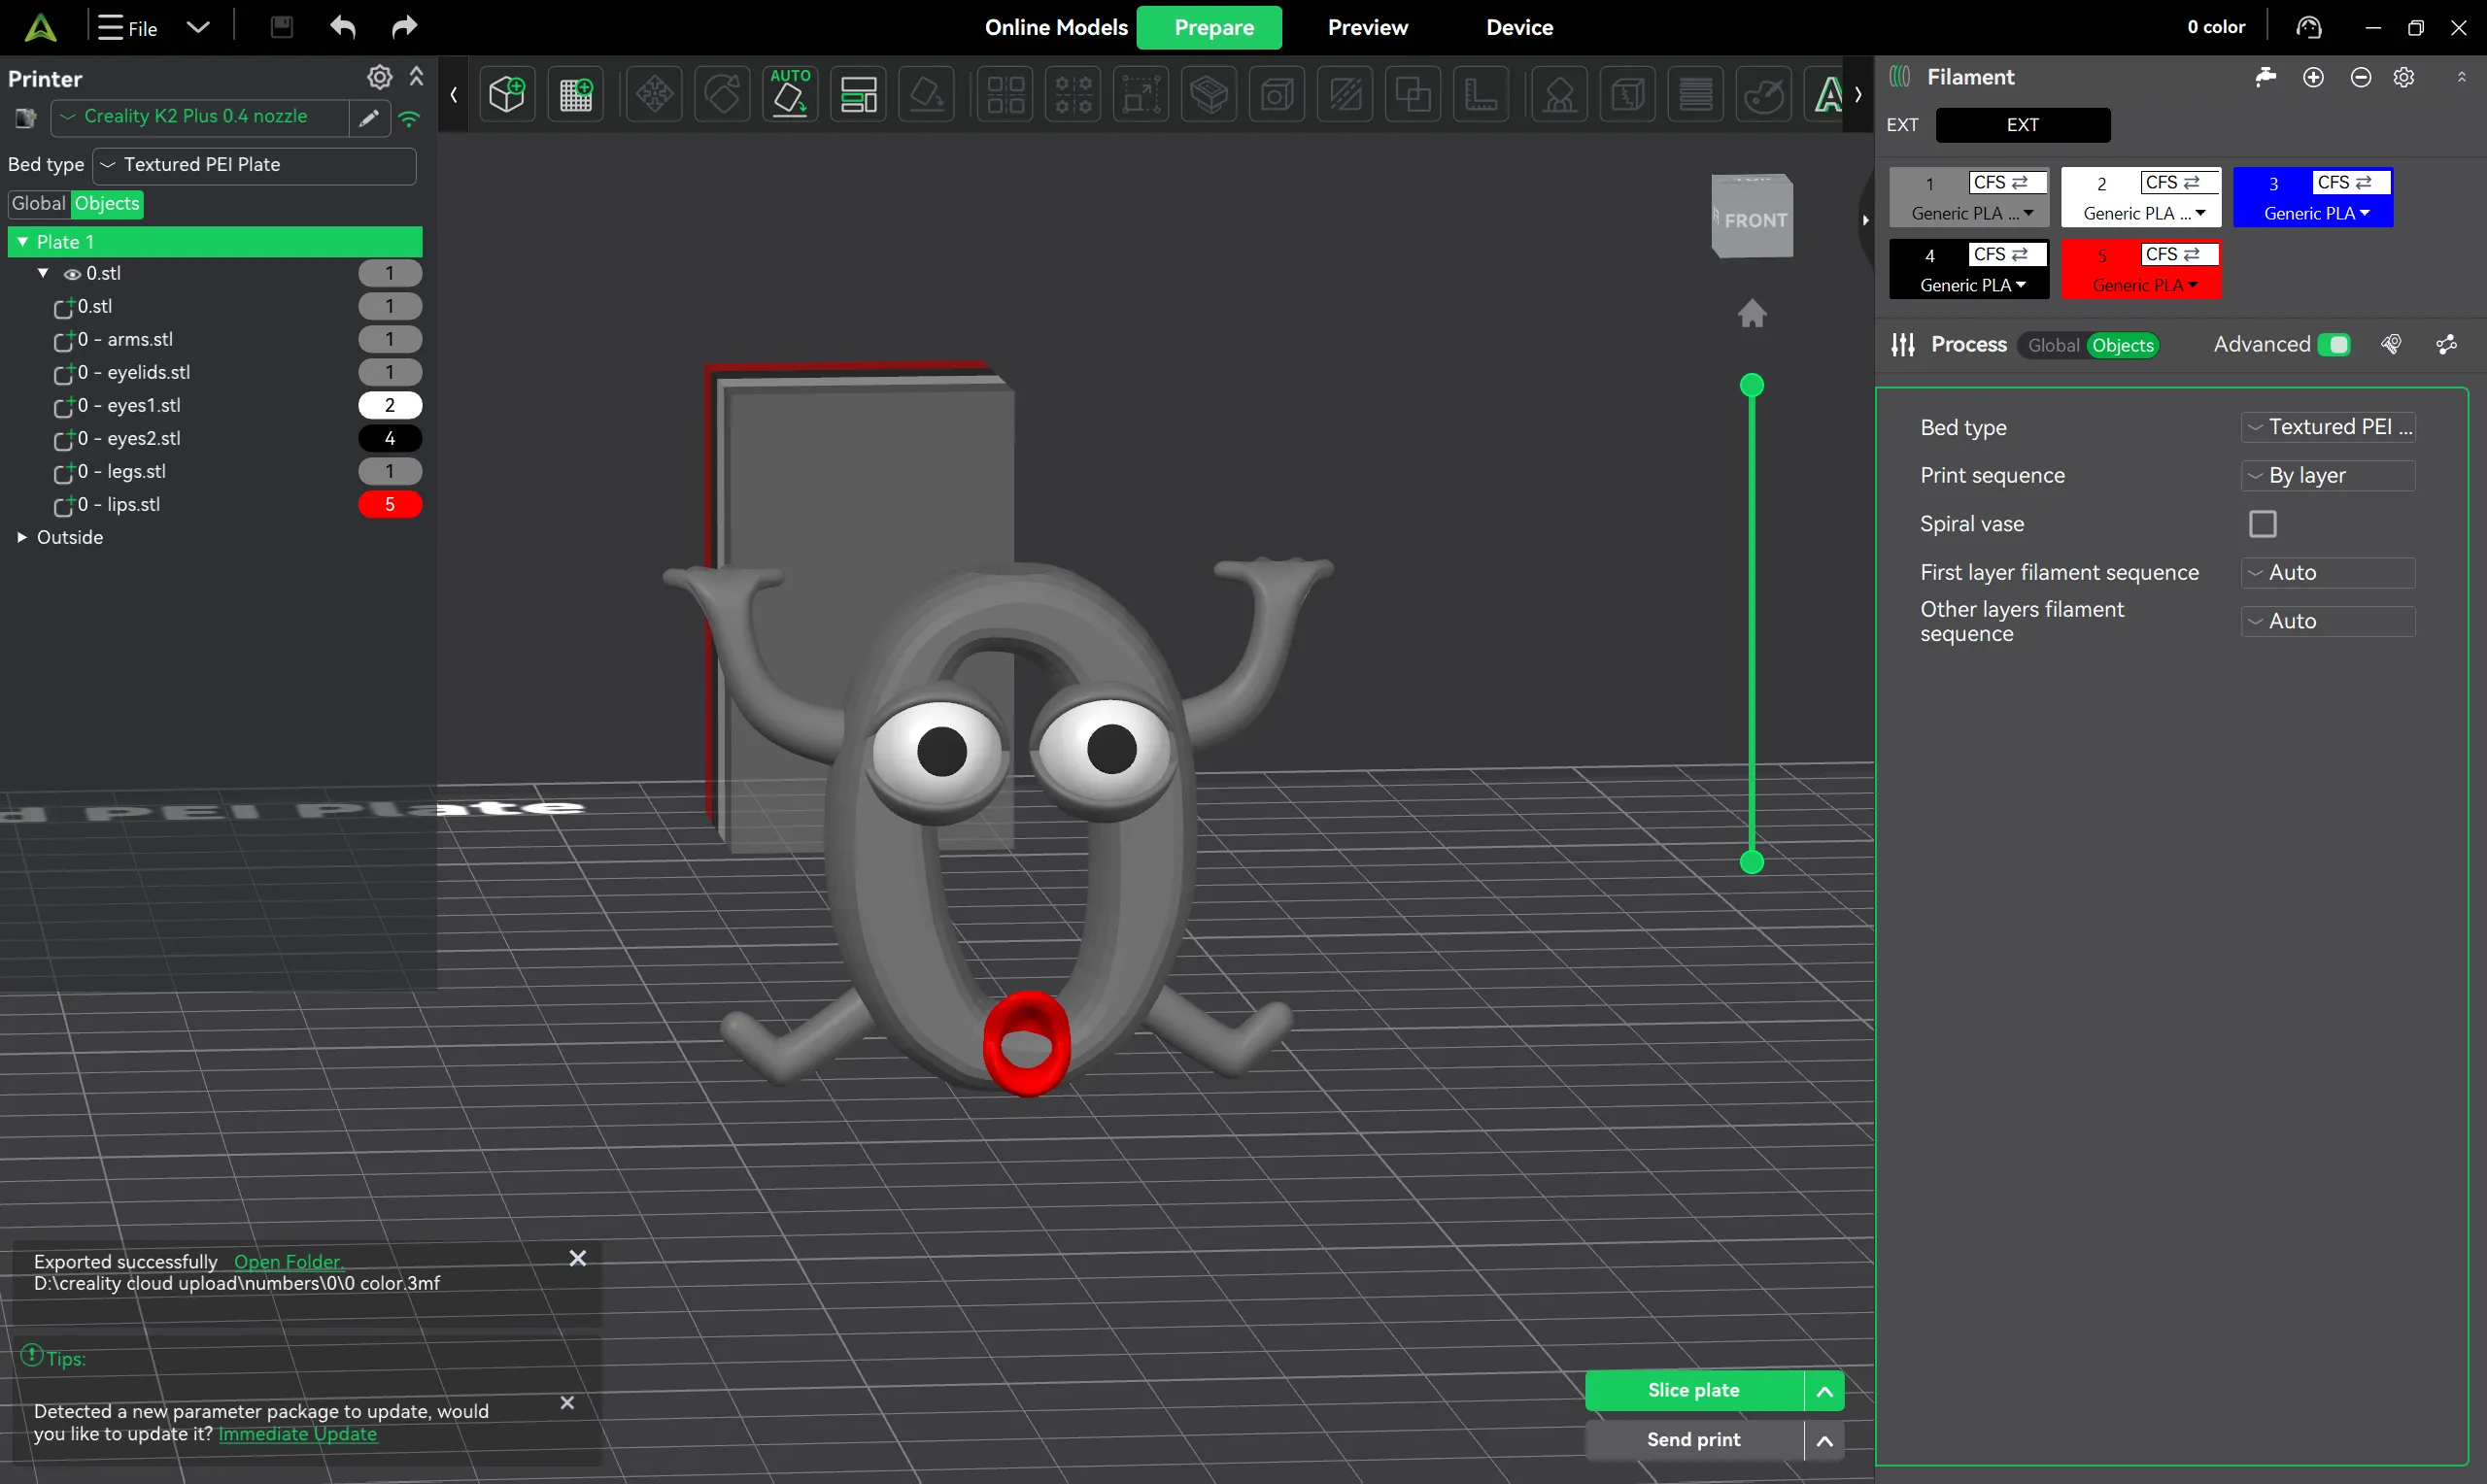Open the Device tab
The height and width of the screenshot is (1484, 2487).
(x=1519, y=28)
